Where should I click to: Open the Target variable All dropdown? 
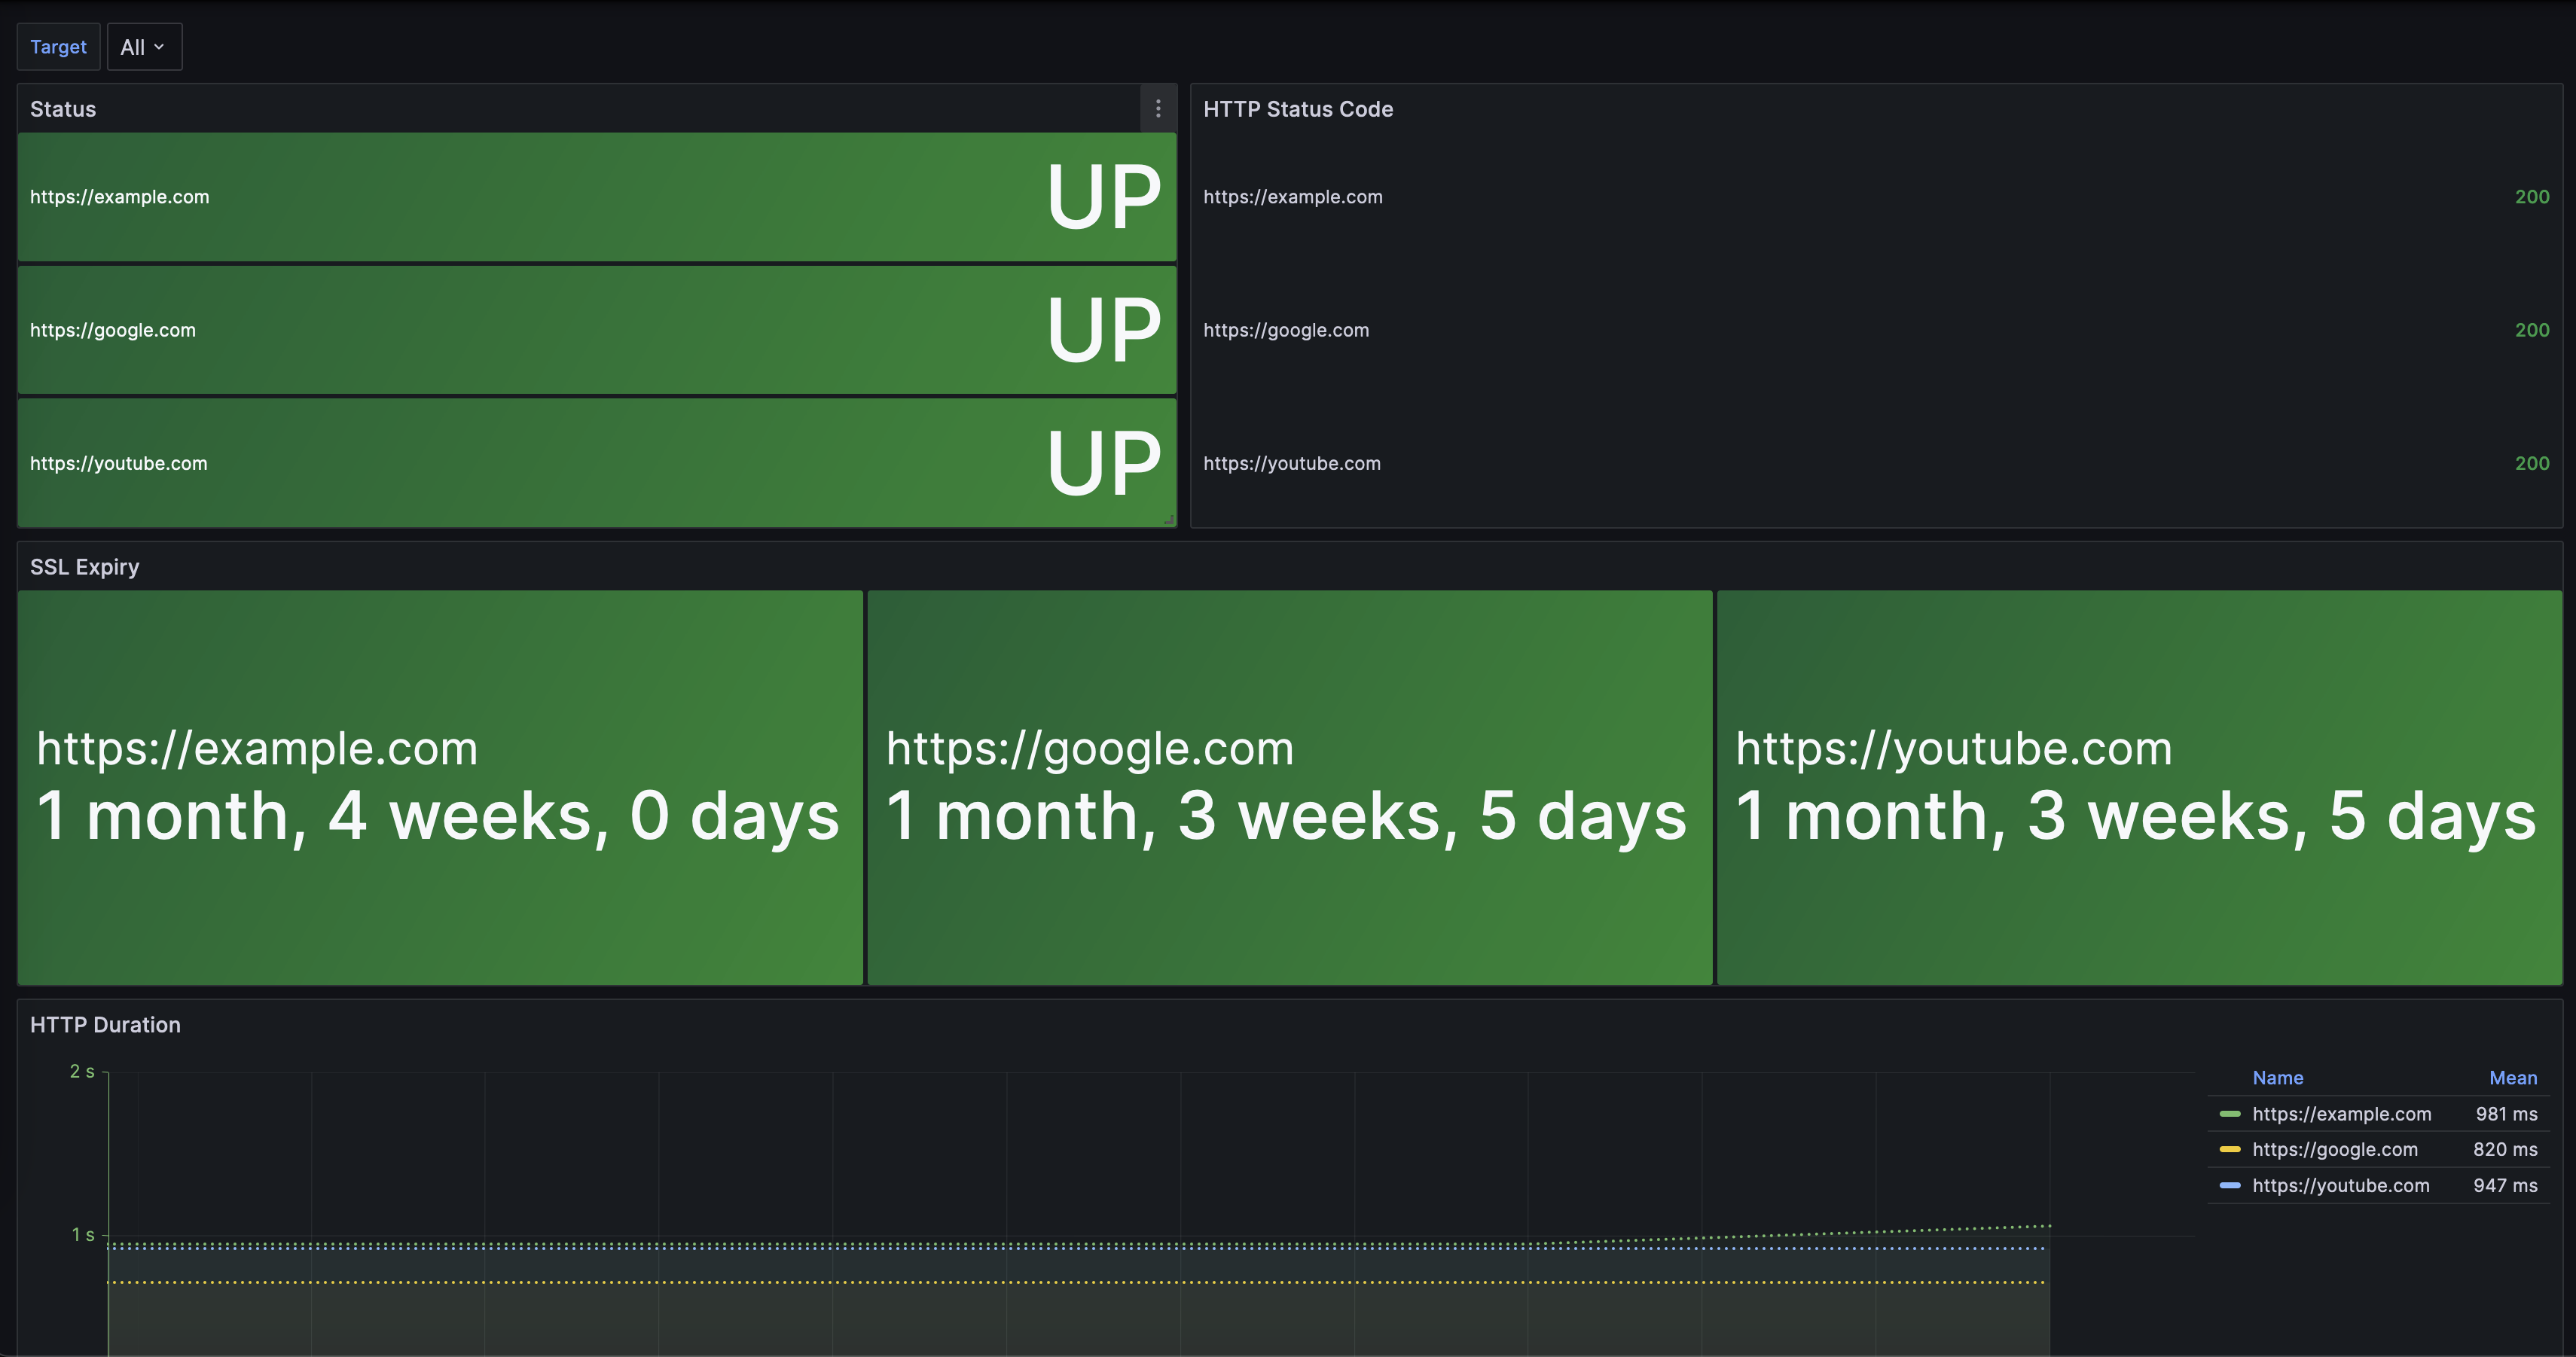144,47
